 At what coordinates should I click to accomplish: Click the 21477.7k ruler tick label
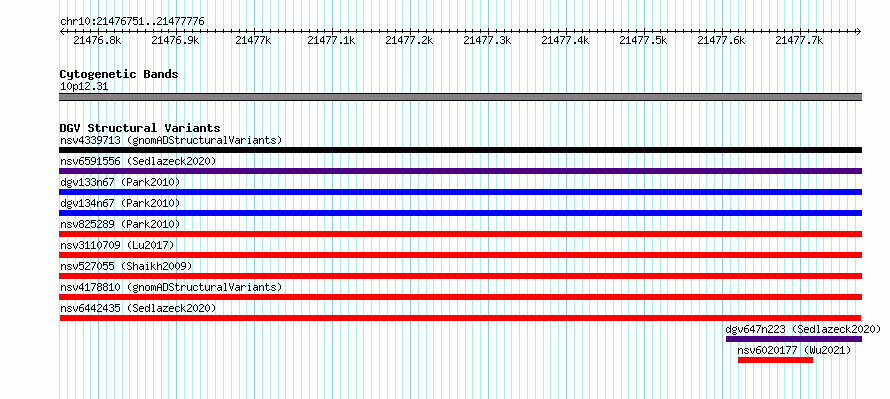[799, 40]
